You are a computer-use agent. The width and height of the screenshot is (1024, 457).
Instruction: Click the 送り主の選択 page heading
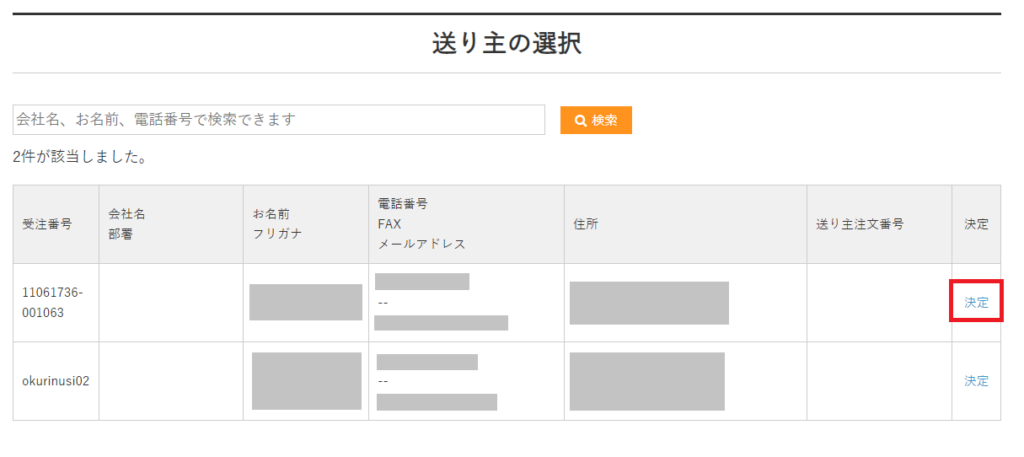[x=506, y=43]
